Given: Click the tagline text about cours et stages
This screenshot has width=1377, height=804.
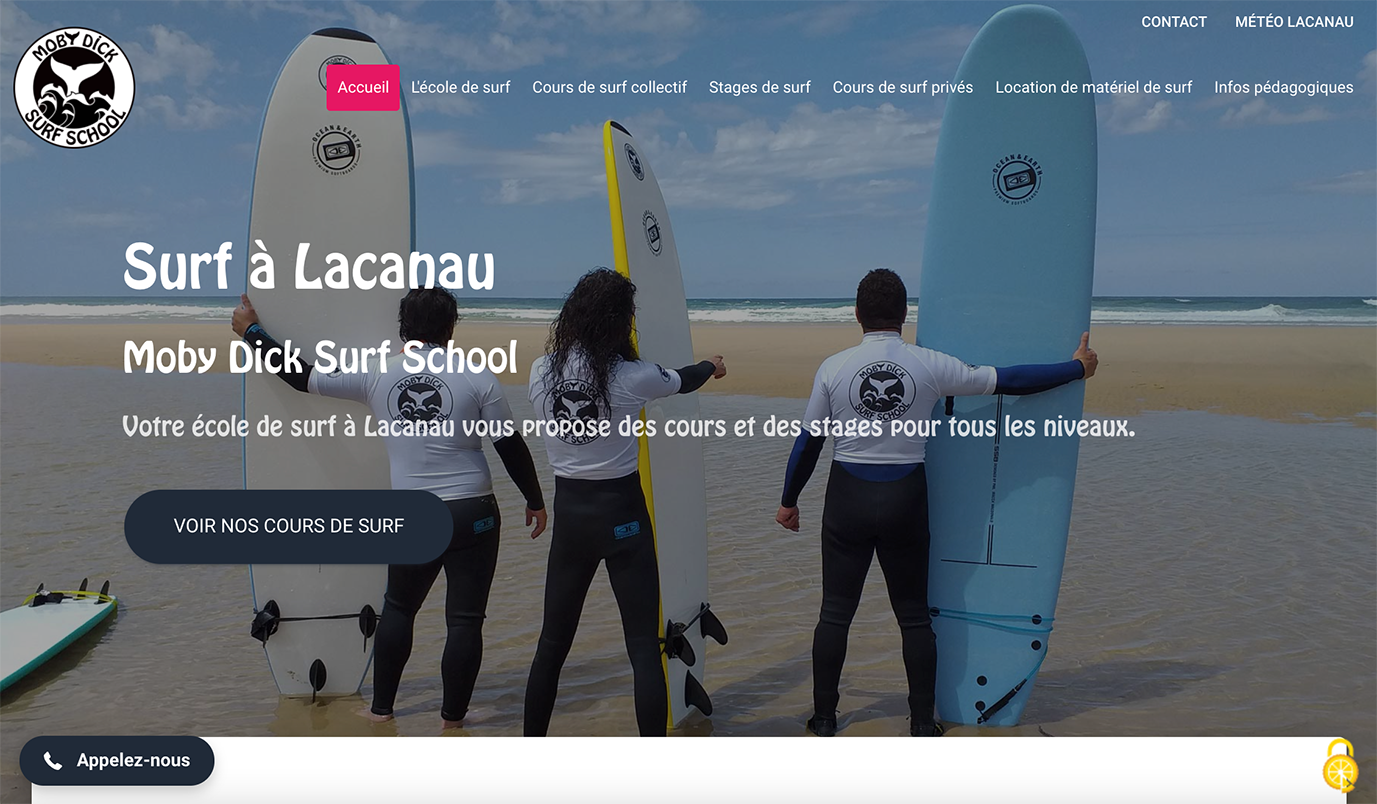Looking at the screenshot, I should click(629, 428).
